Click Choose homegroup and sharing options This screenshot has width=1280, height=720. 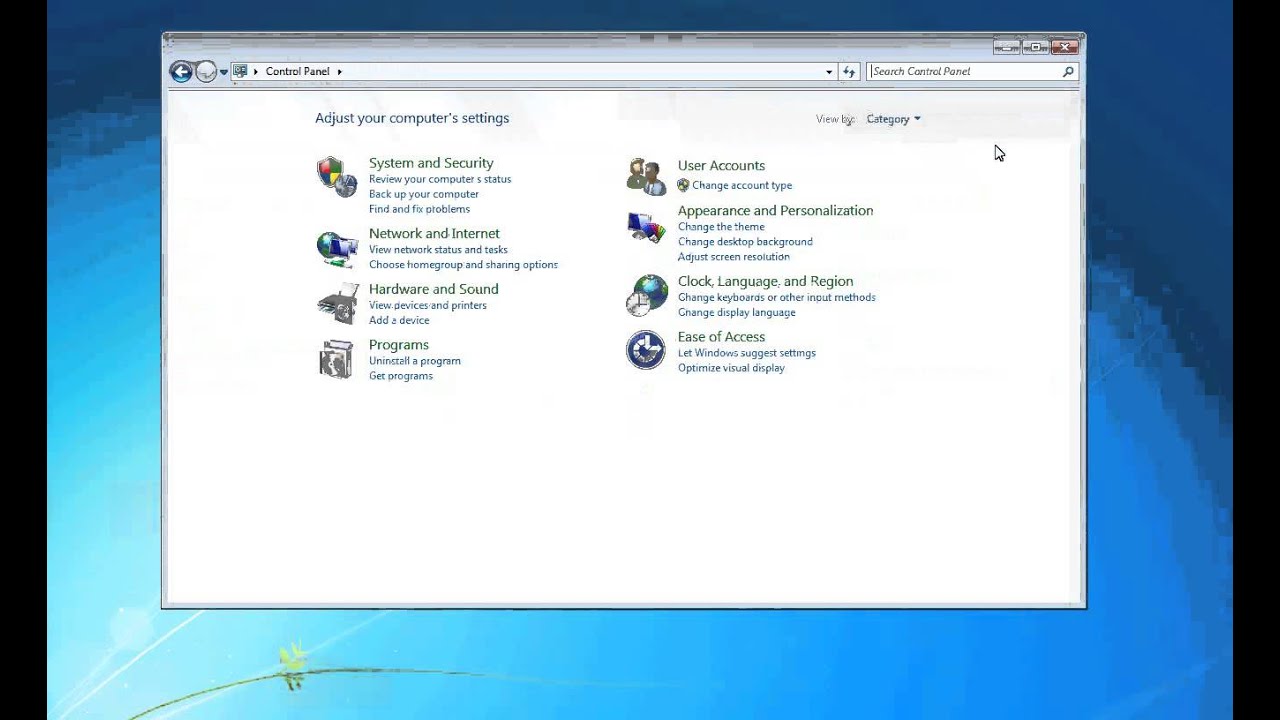point(463,265)
